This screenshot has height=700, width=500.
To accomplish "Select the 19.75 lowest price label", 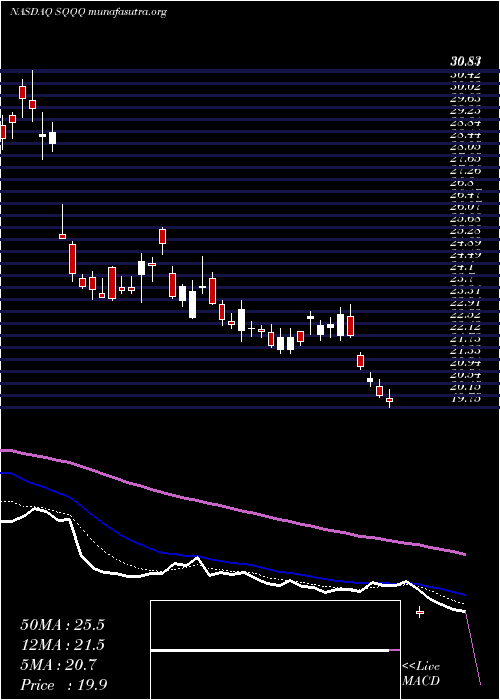I will pos(465,400).
